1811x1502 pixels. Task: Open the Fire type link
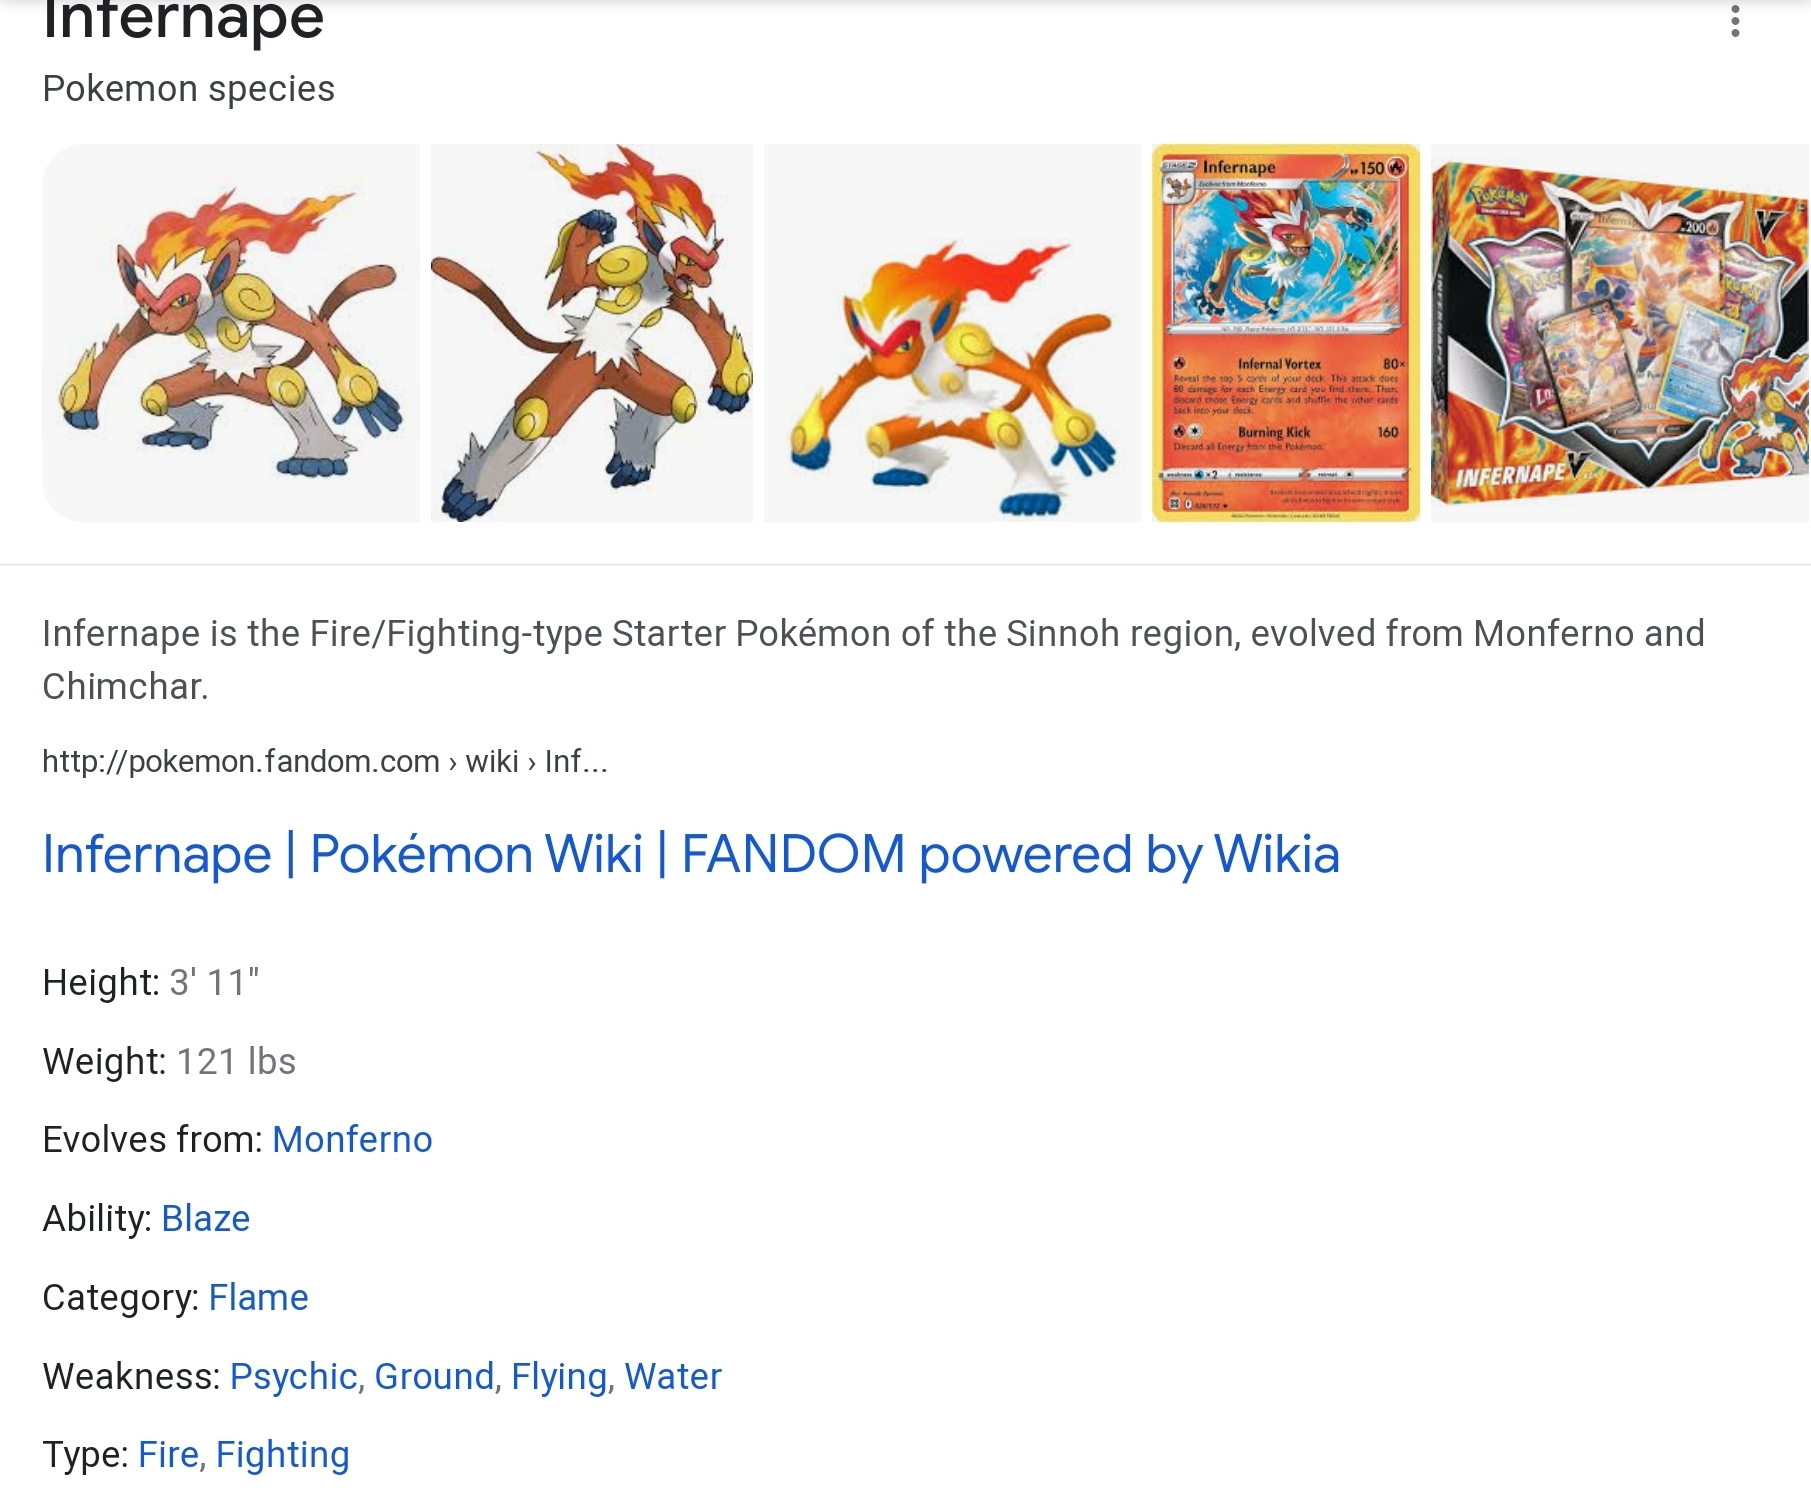169,1455
